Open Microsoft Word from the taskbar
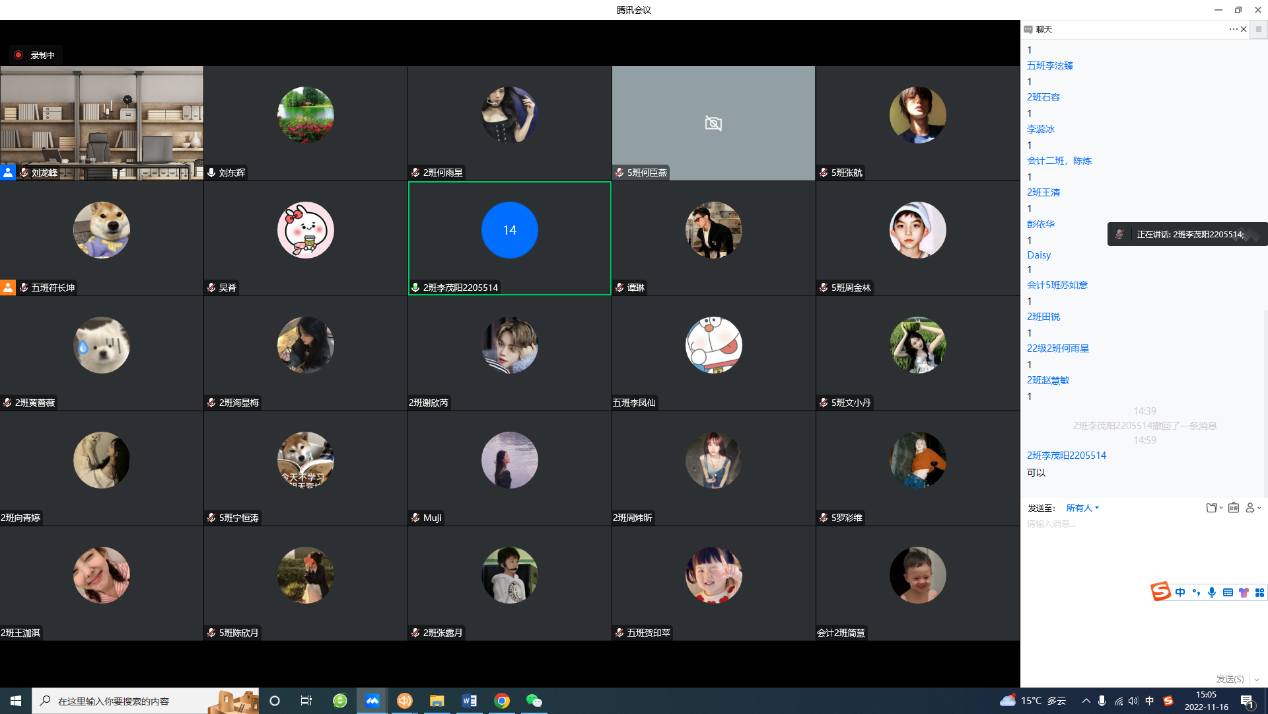 coord(469,701)
